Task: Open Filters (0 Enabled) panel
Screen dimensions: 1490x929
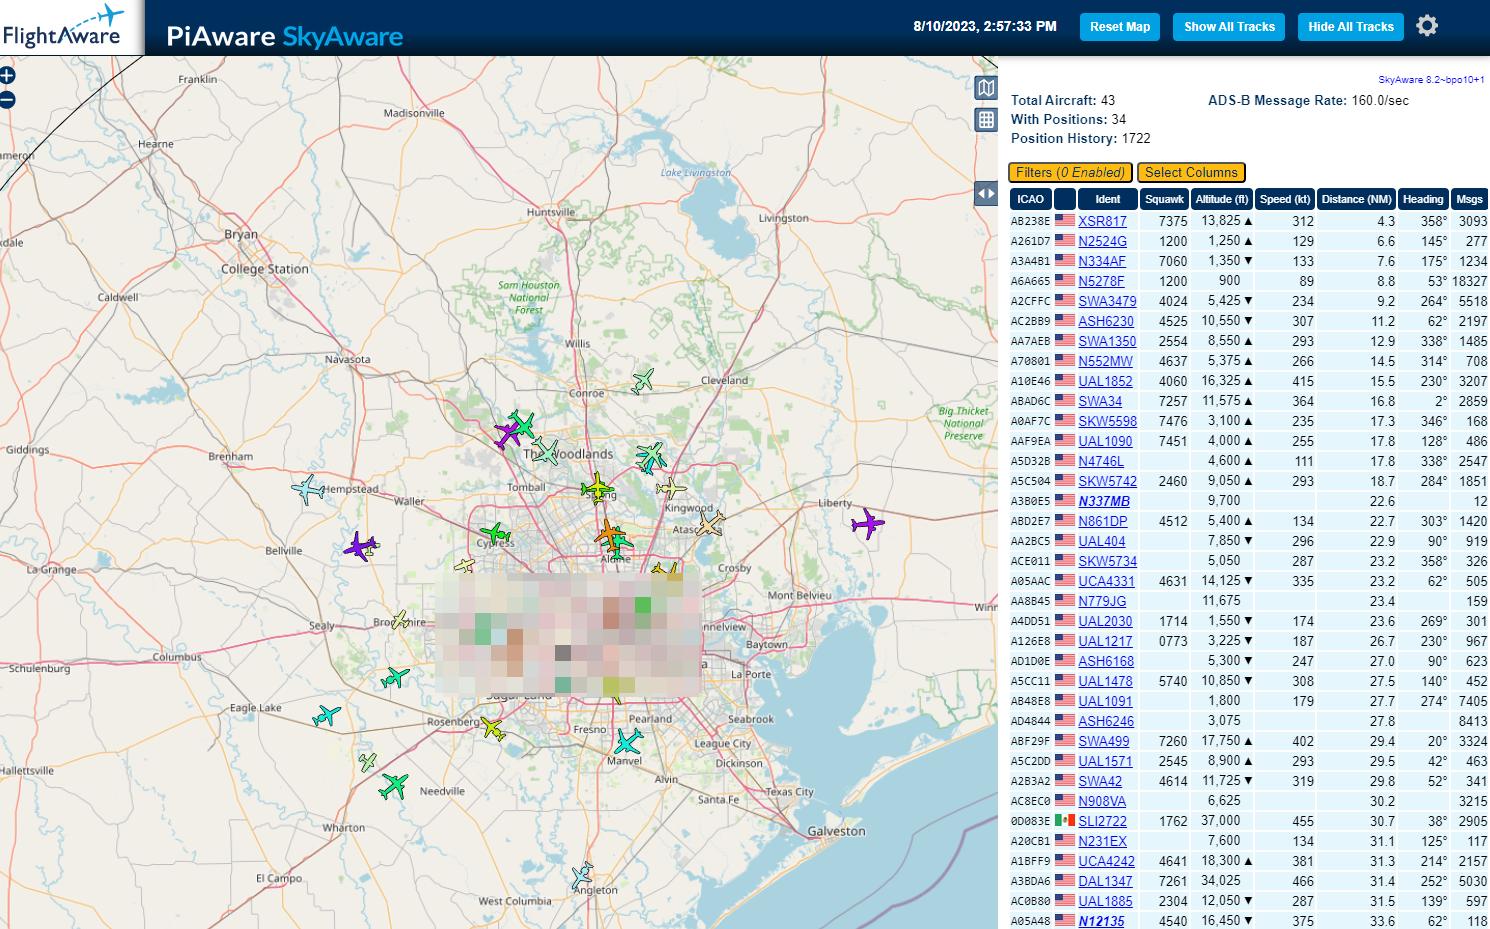Action: click(1070, 172)
